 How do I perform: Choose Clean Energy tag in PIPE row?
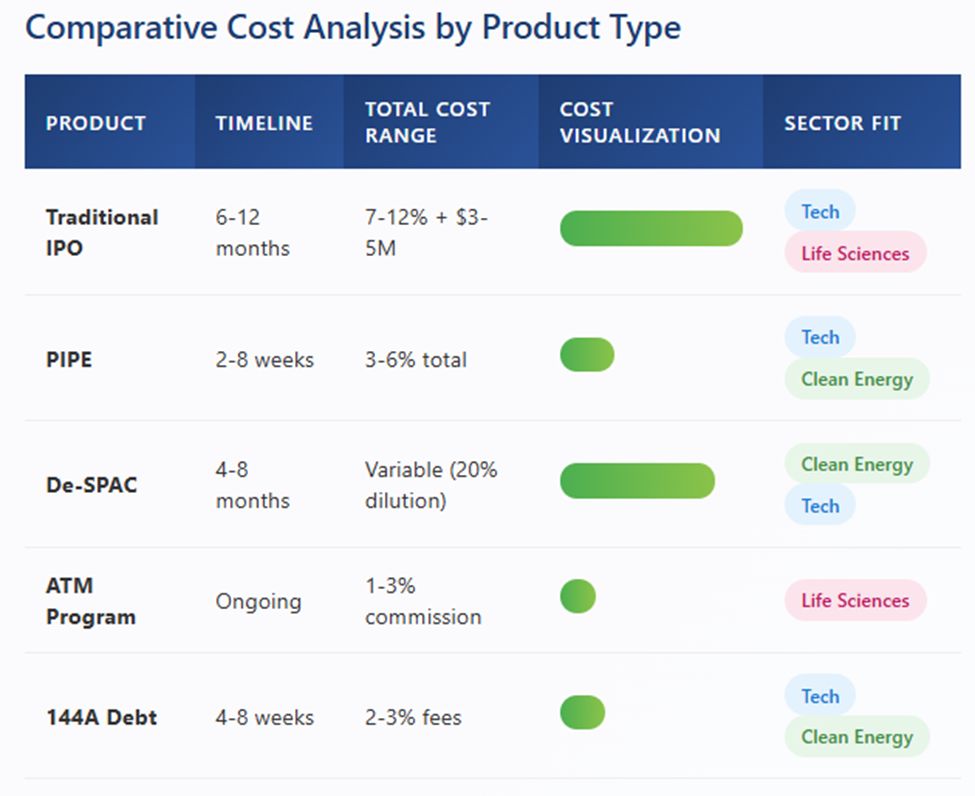pos(857,379)
